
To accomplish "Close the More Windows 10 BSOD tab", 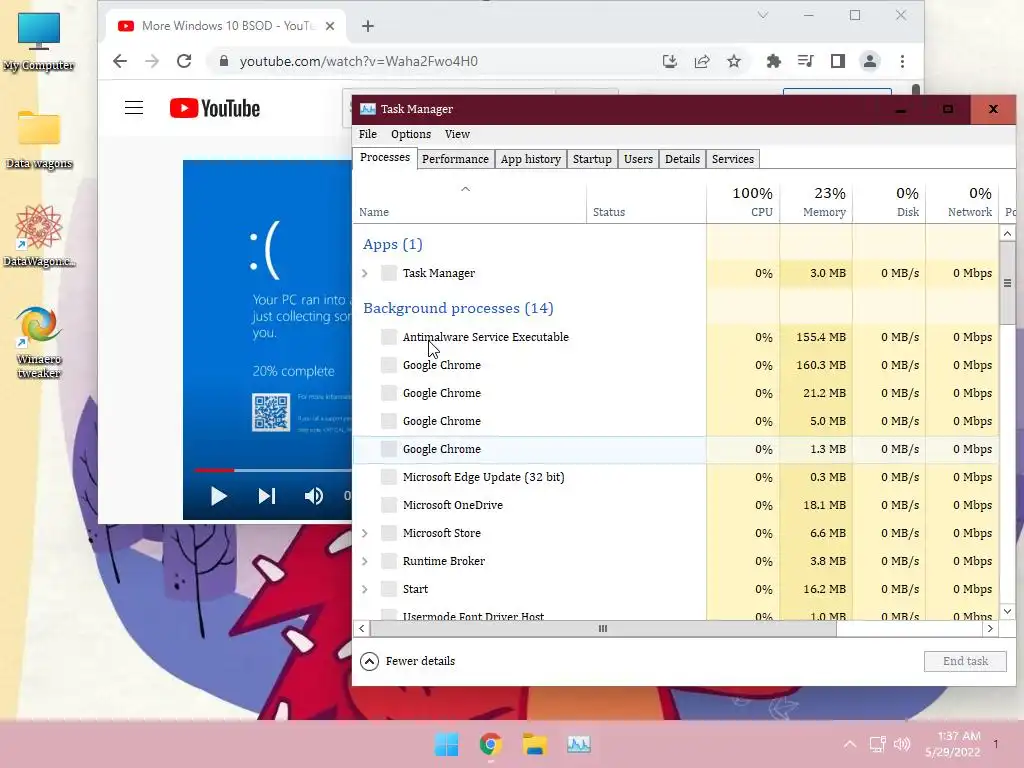I will 330,26.
